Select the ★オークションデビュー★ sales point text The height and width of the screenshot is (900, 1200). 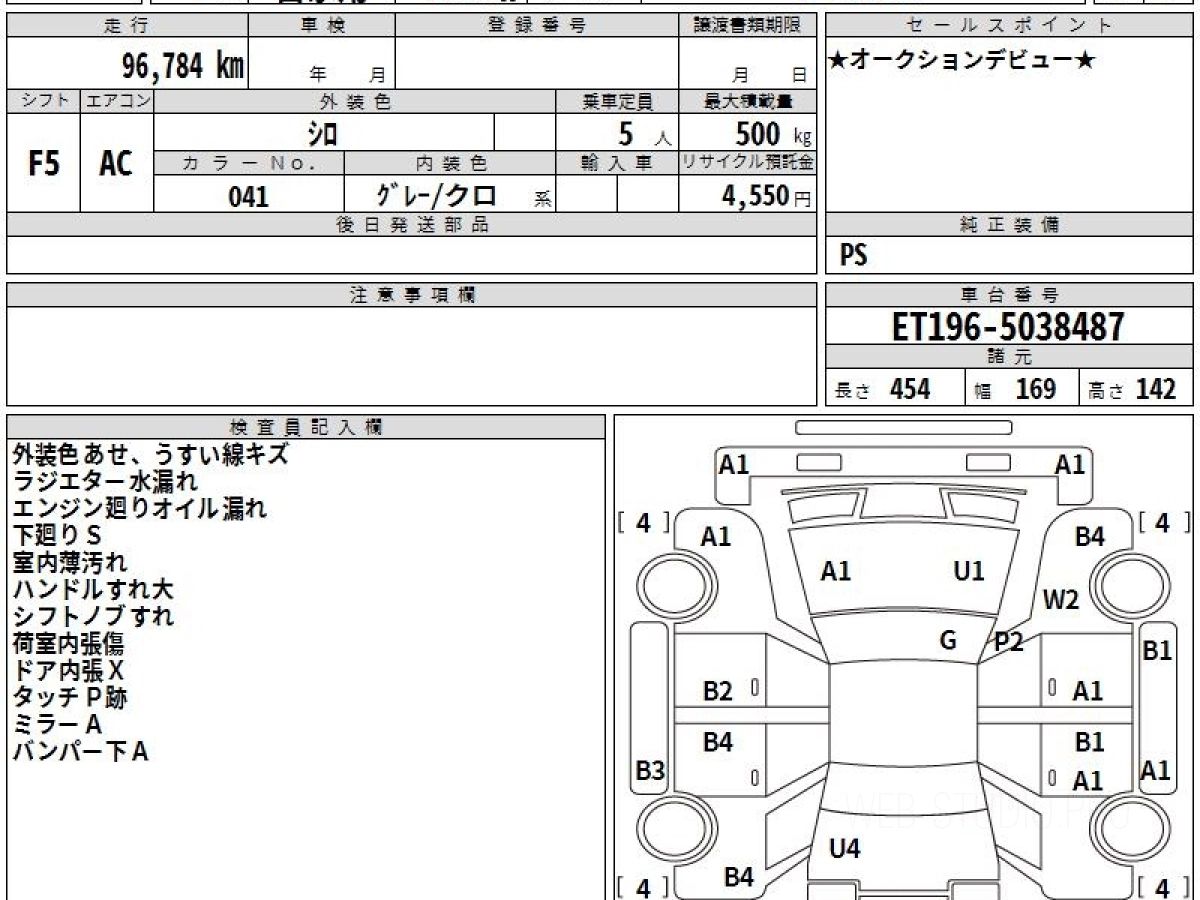[x=962, y=61]
